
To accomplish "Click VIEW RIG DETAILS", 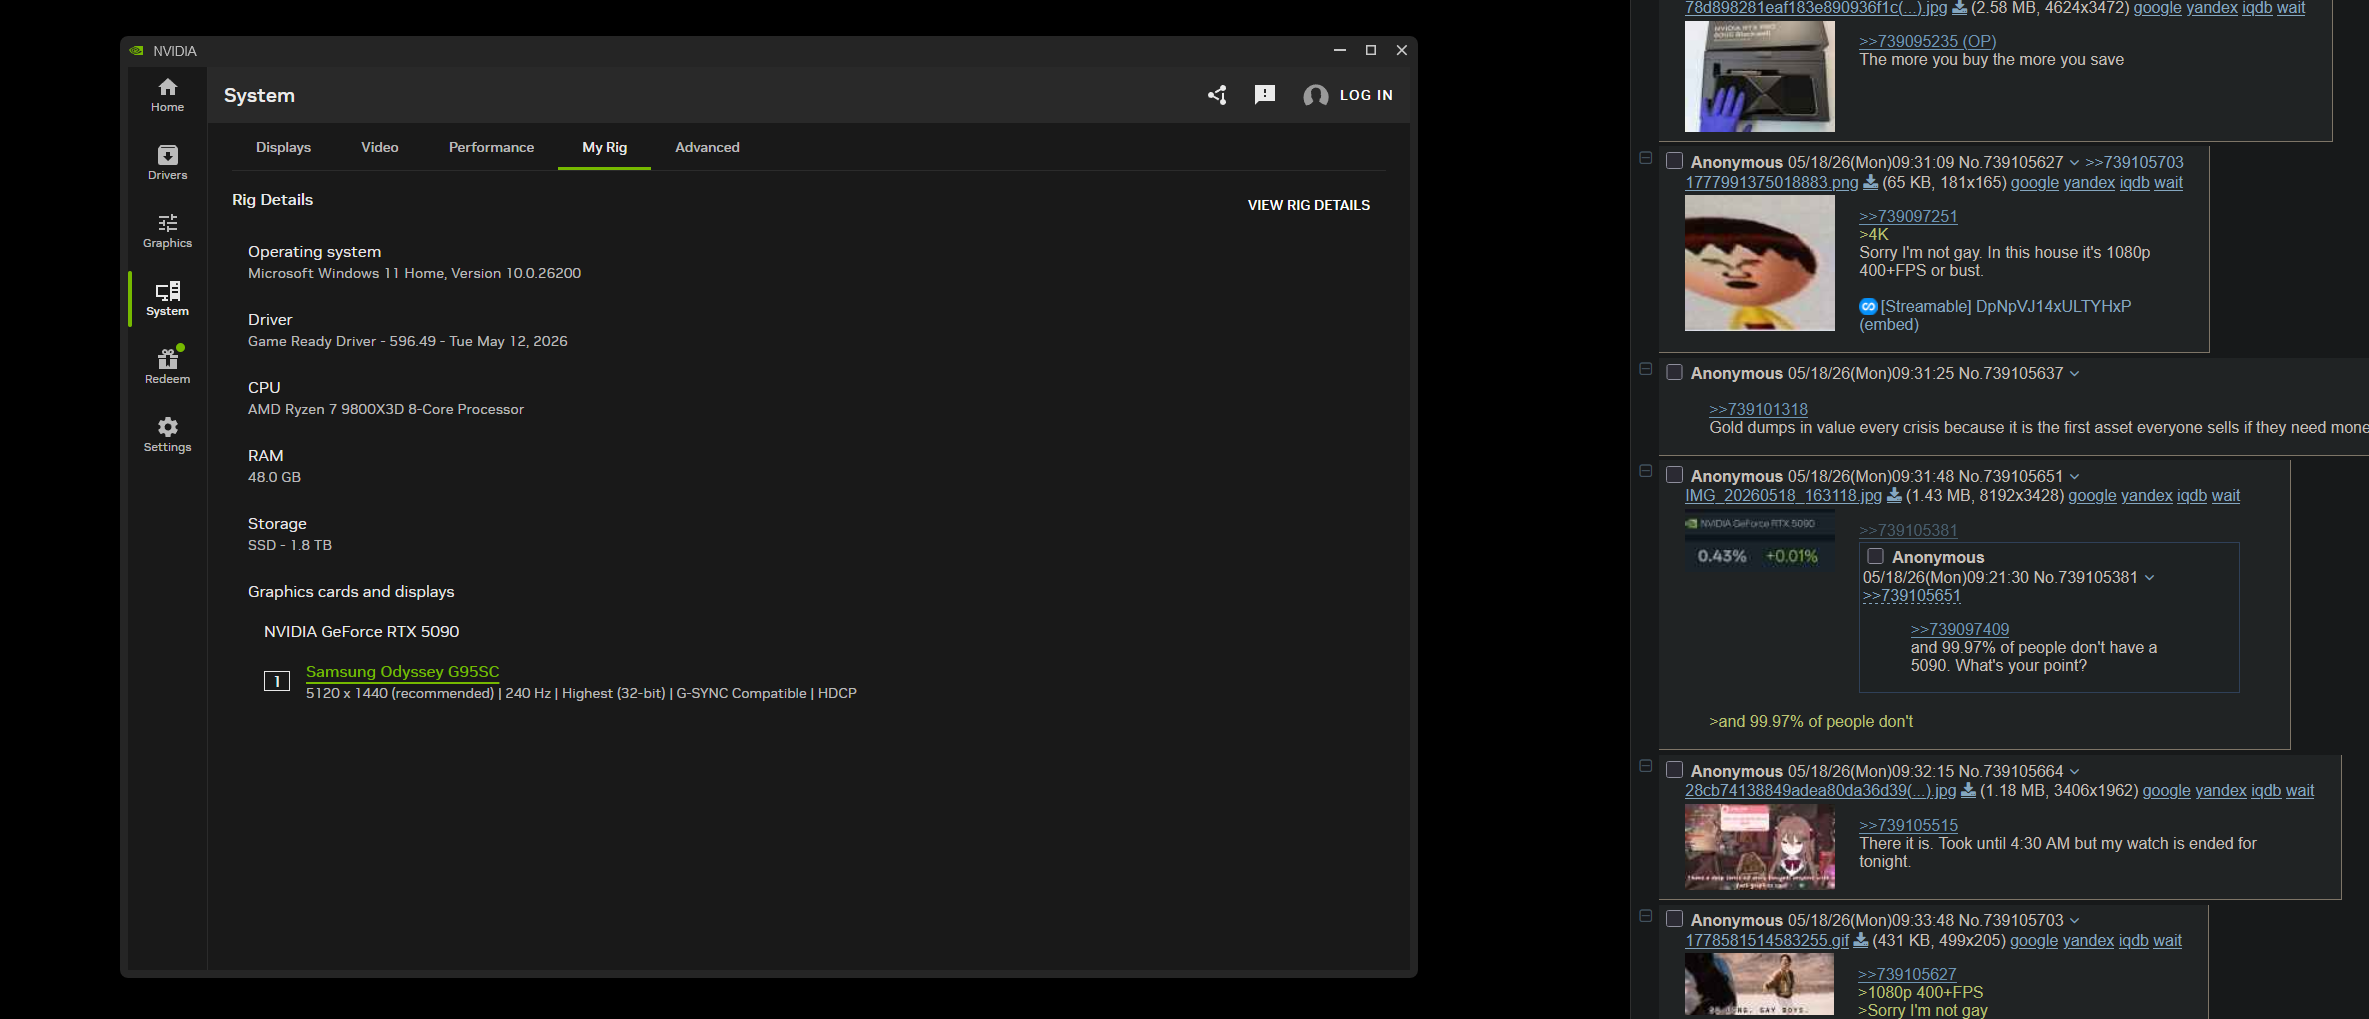I will click(x=1308, y=205).
